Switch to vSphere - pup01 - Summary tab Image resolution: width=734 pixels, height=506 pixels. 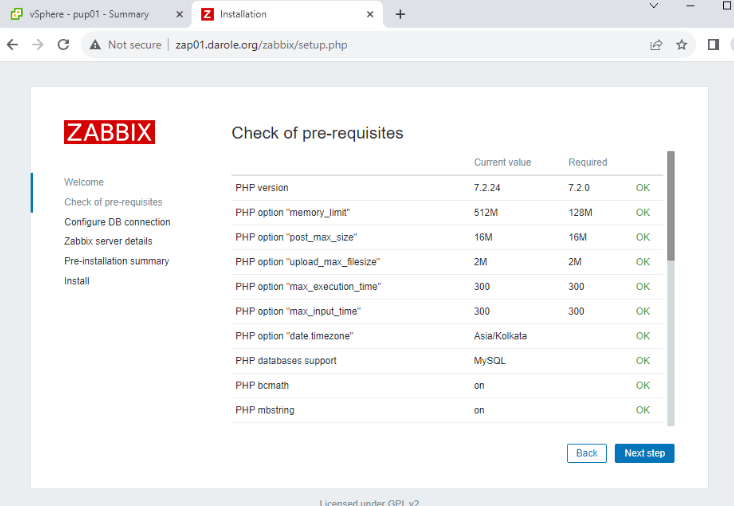pos(94,15)
